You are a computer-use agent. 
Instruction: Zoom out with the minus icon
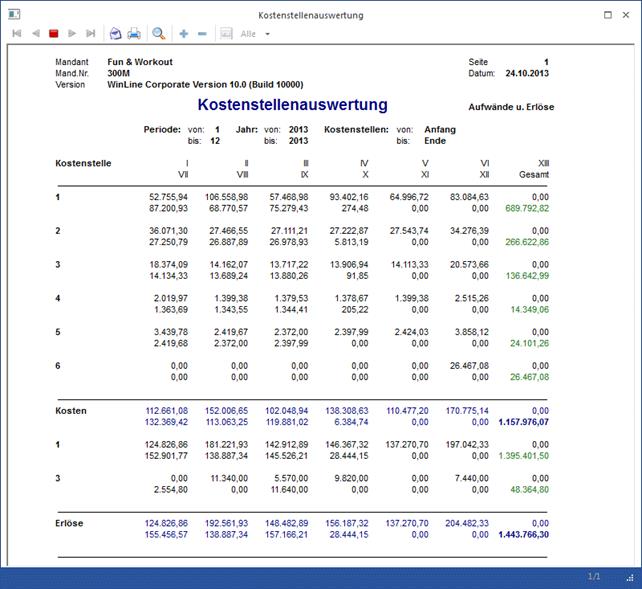point(202,33)
